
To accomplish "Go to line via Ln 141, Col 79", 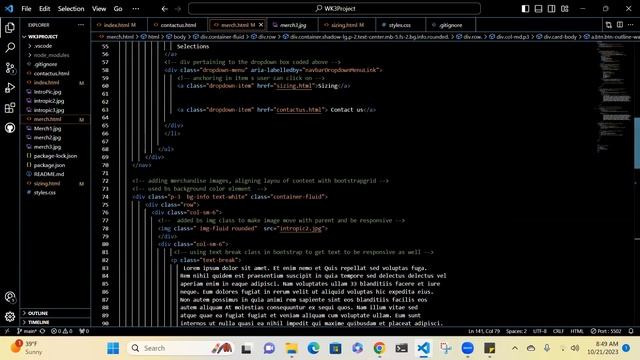I will (484, 331).
